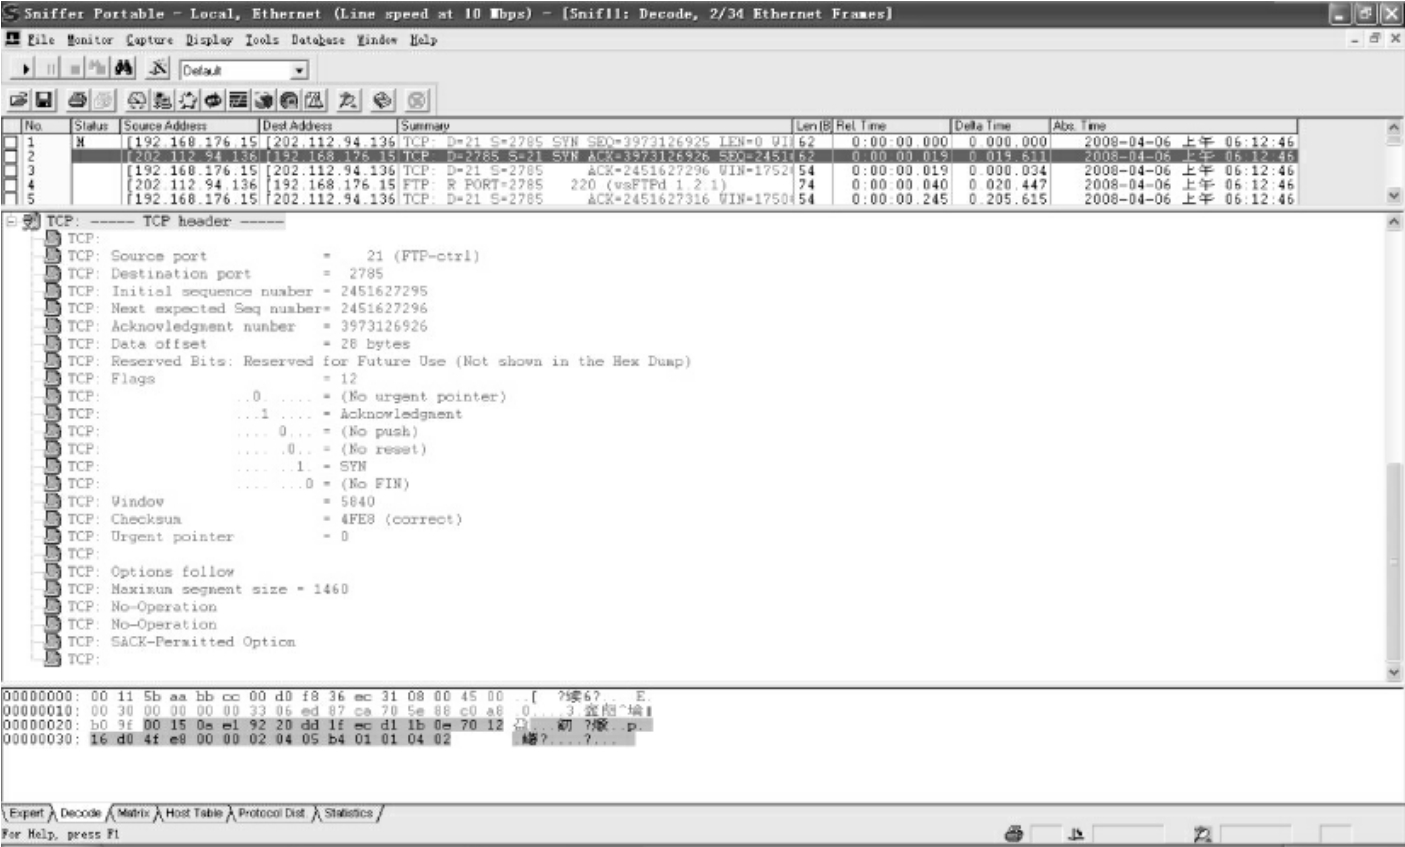The image size is (1405, 847).
Task: Tick the checkbox for frame No. 2
Action: point(10,156)
